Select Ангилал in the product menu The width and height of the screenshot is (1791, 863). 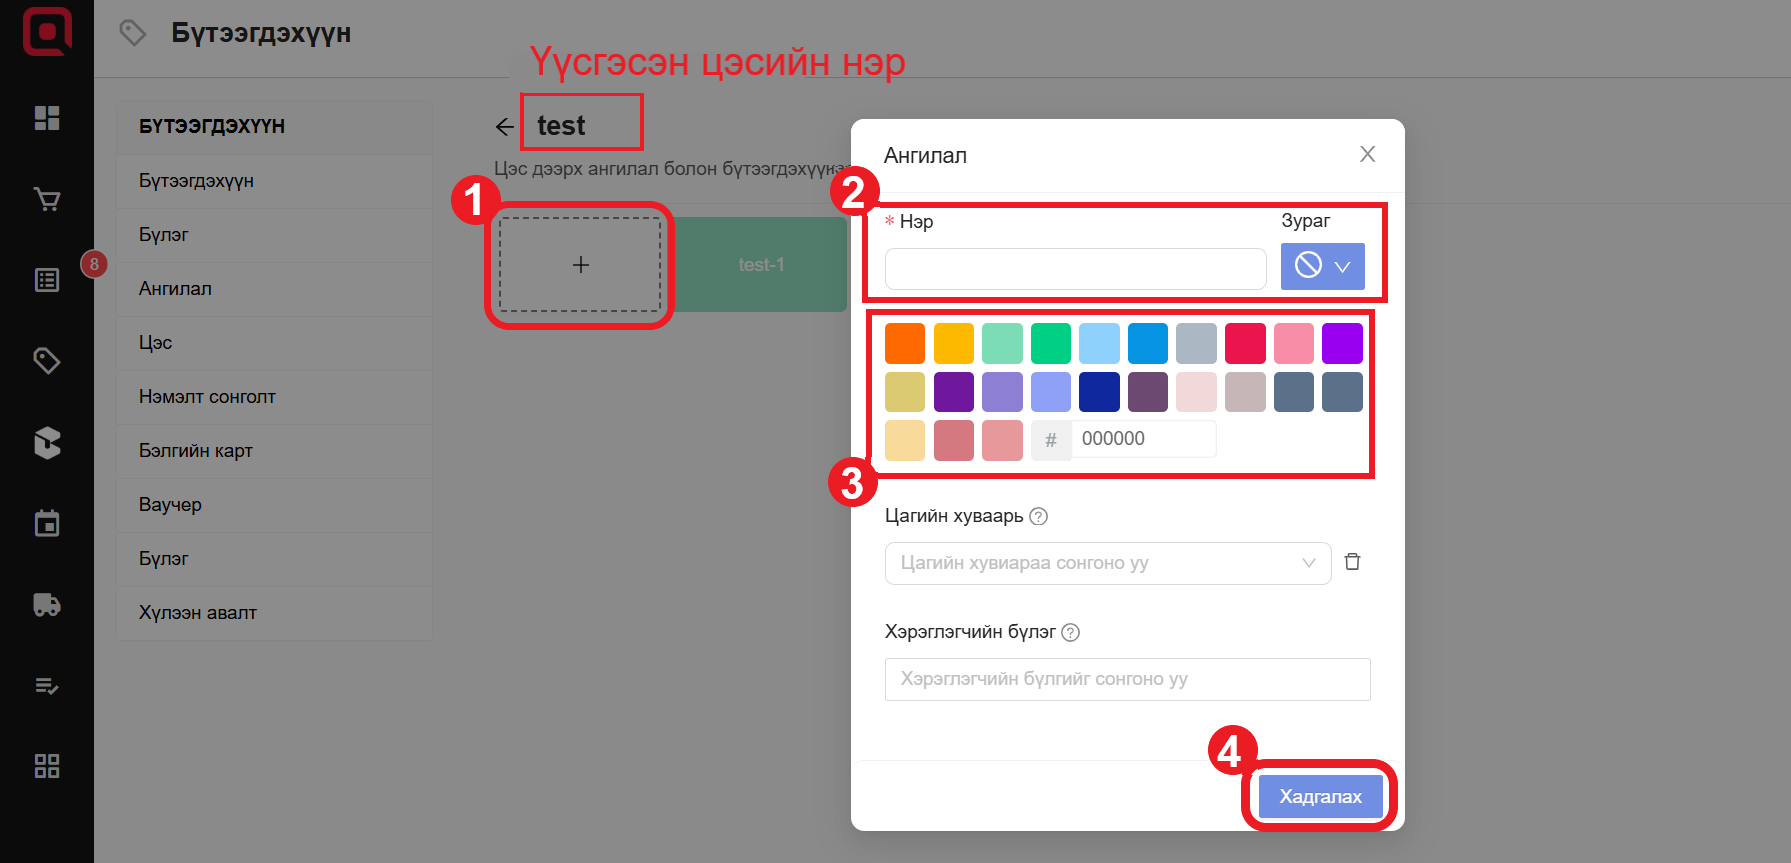(175, 289)
